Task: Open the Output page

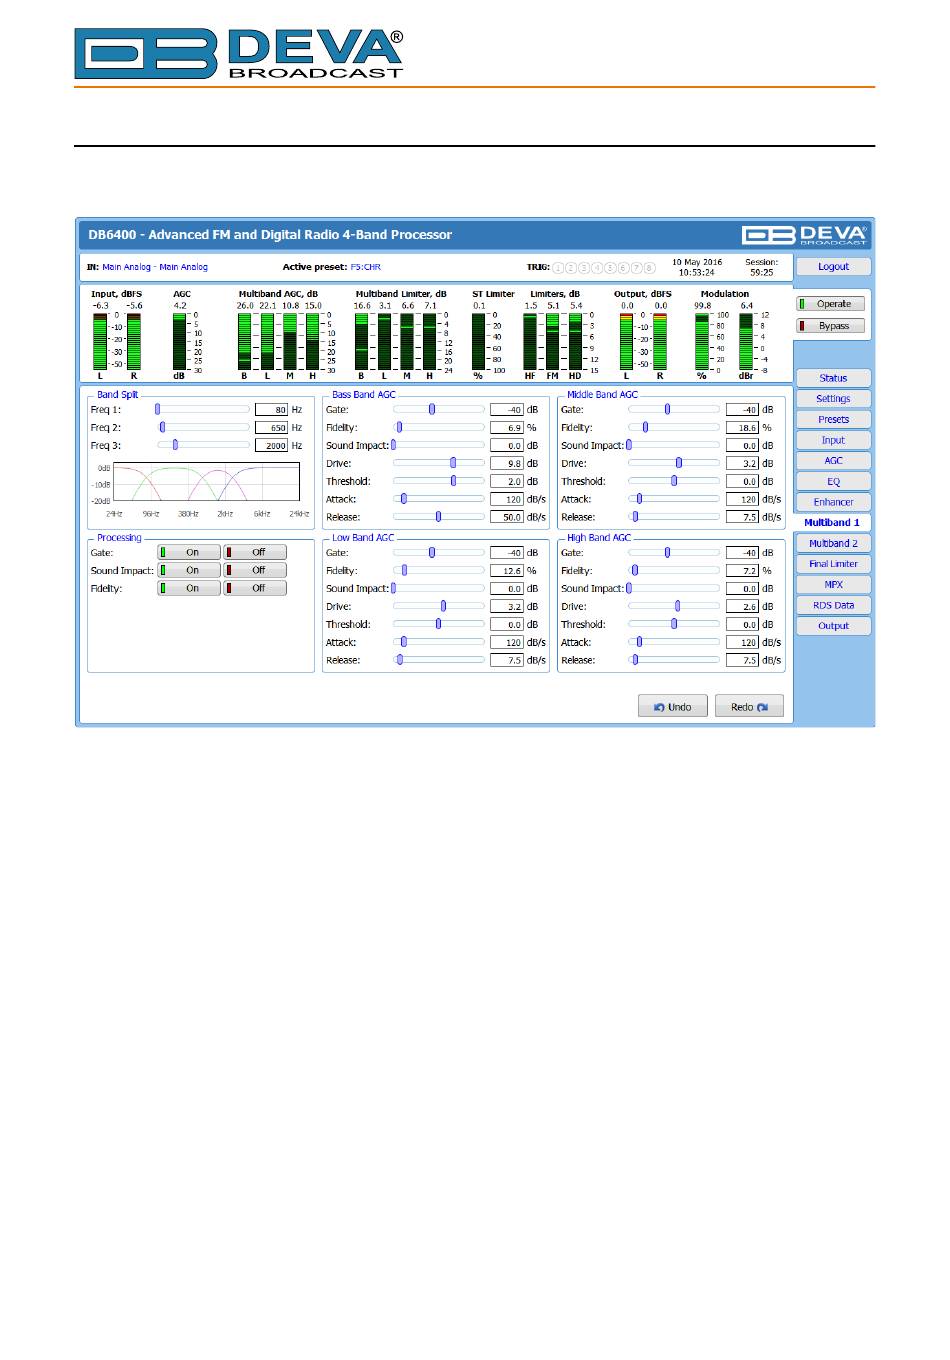Action: tap(833, 626)
